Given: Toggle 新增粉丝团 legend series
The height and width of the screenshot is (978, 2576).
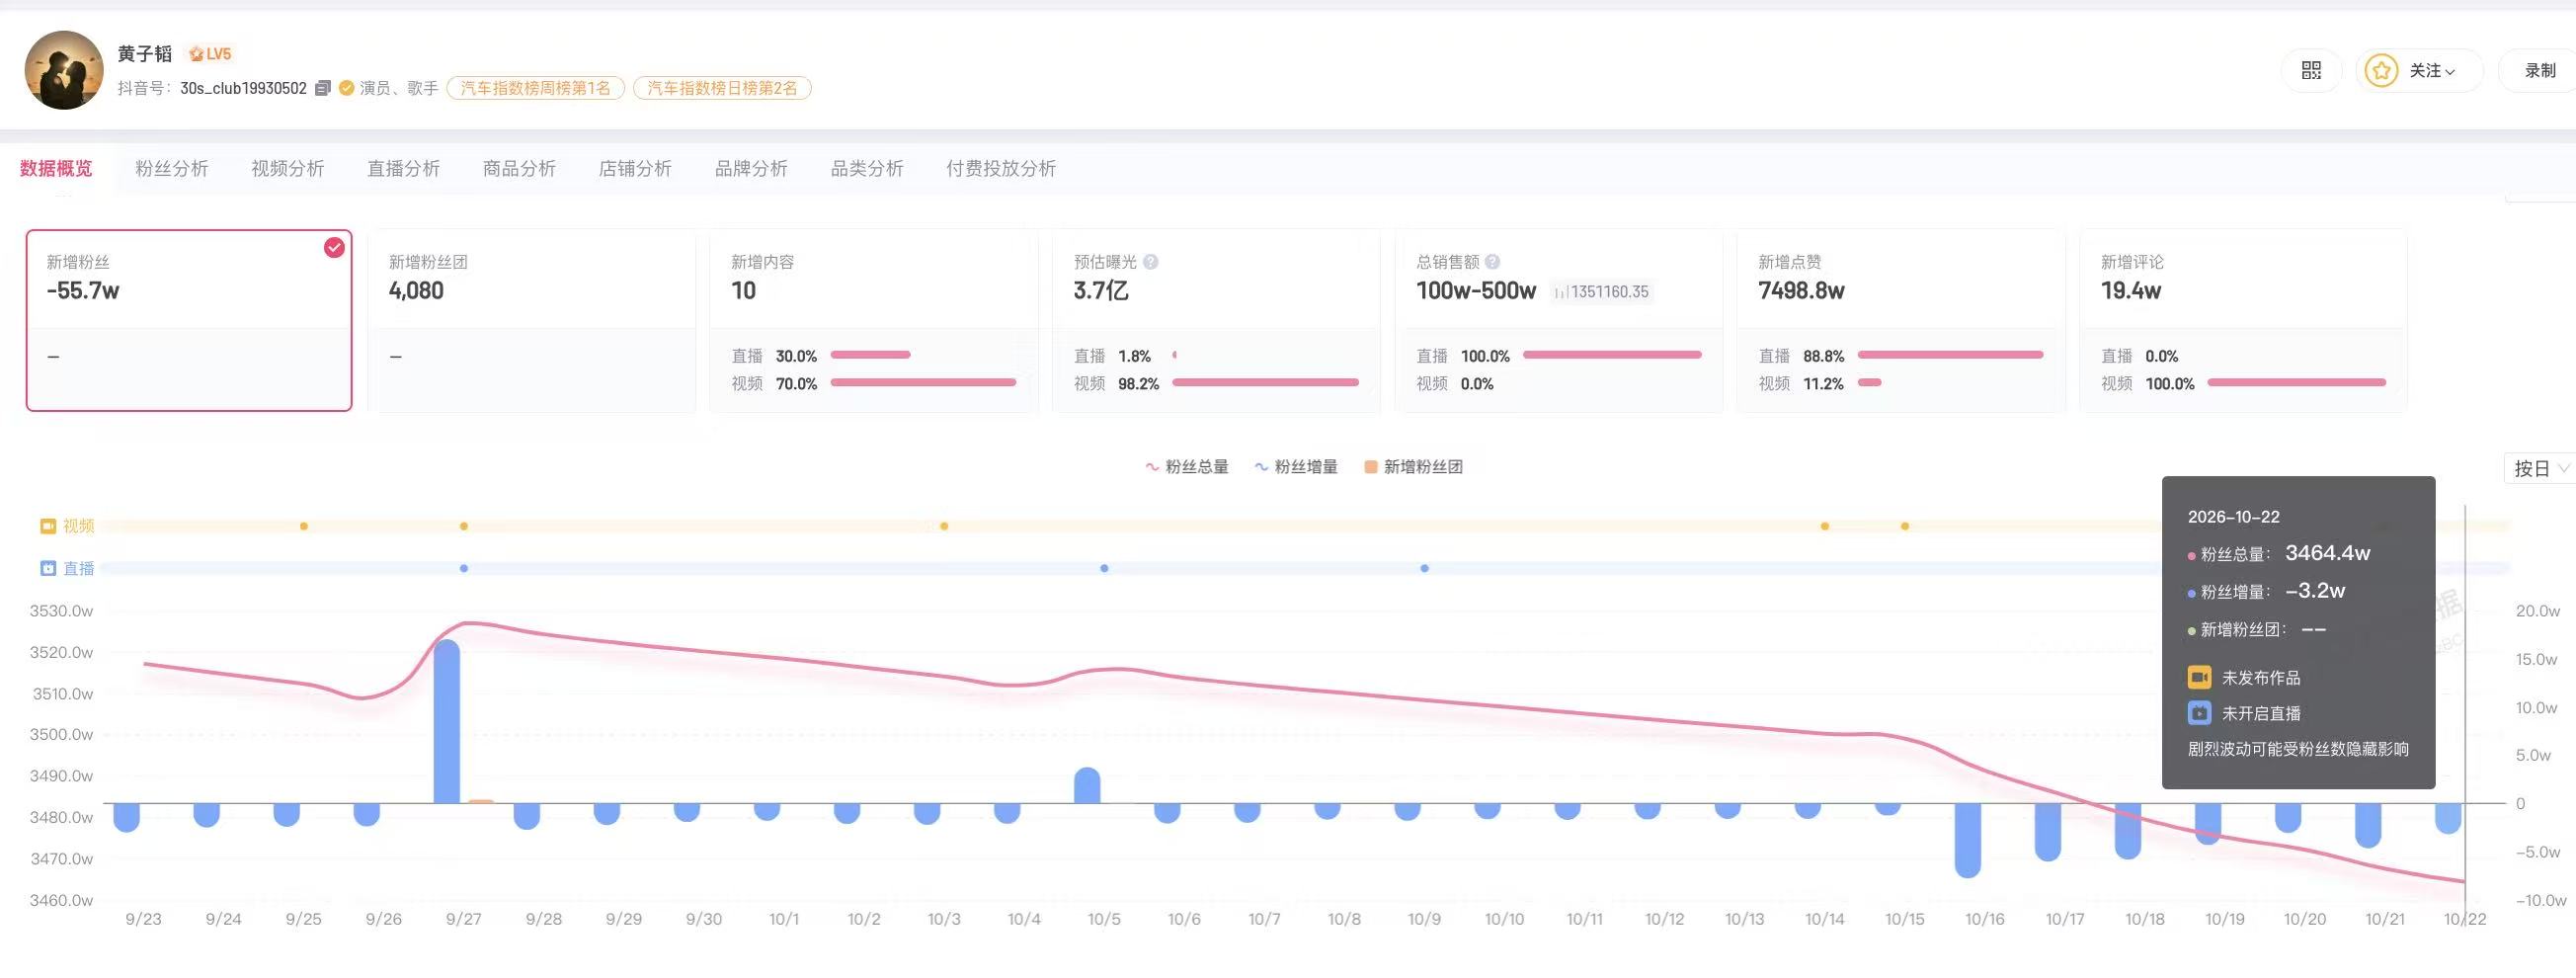Looking at the screenshot, I should coord(1413,467).
